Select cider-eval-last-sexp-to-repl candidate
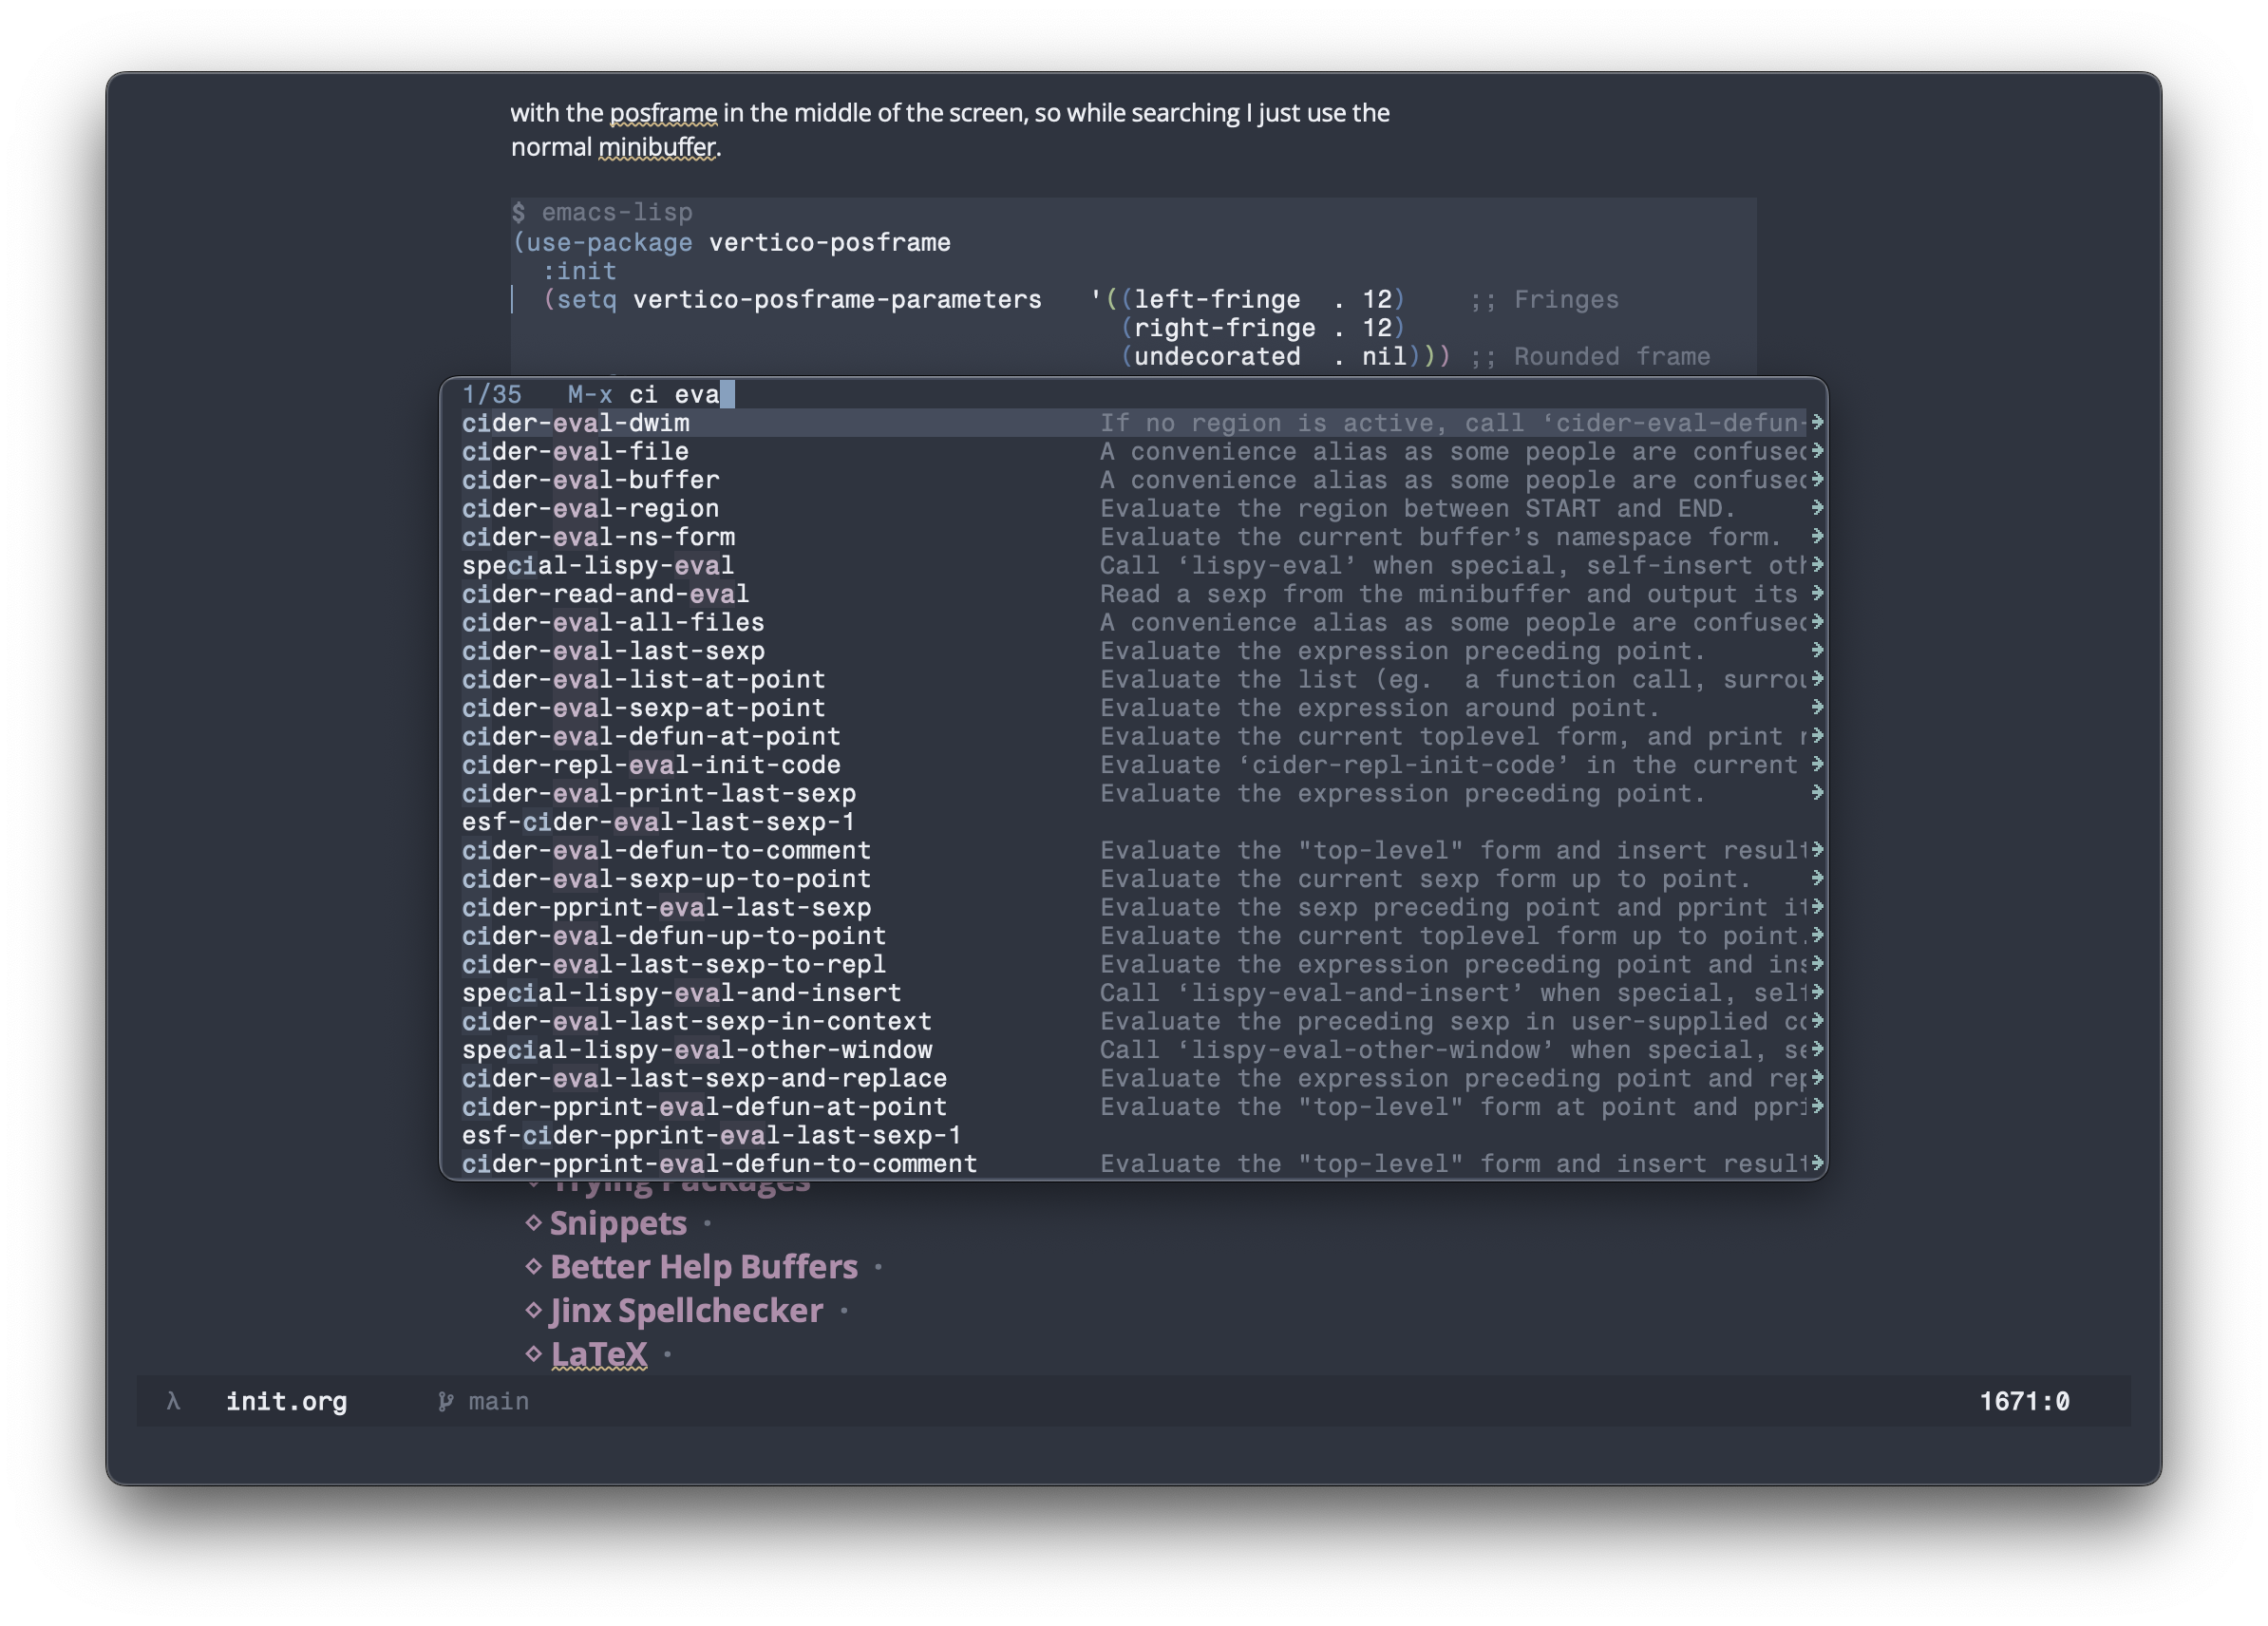The height and width of the screenshot is (1626, 2268). pos(1133,964)
